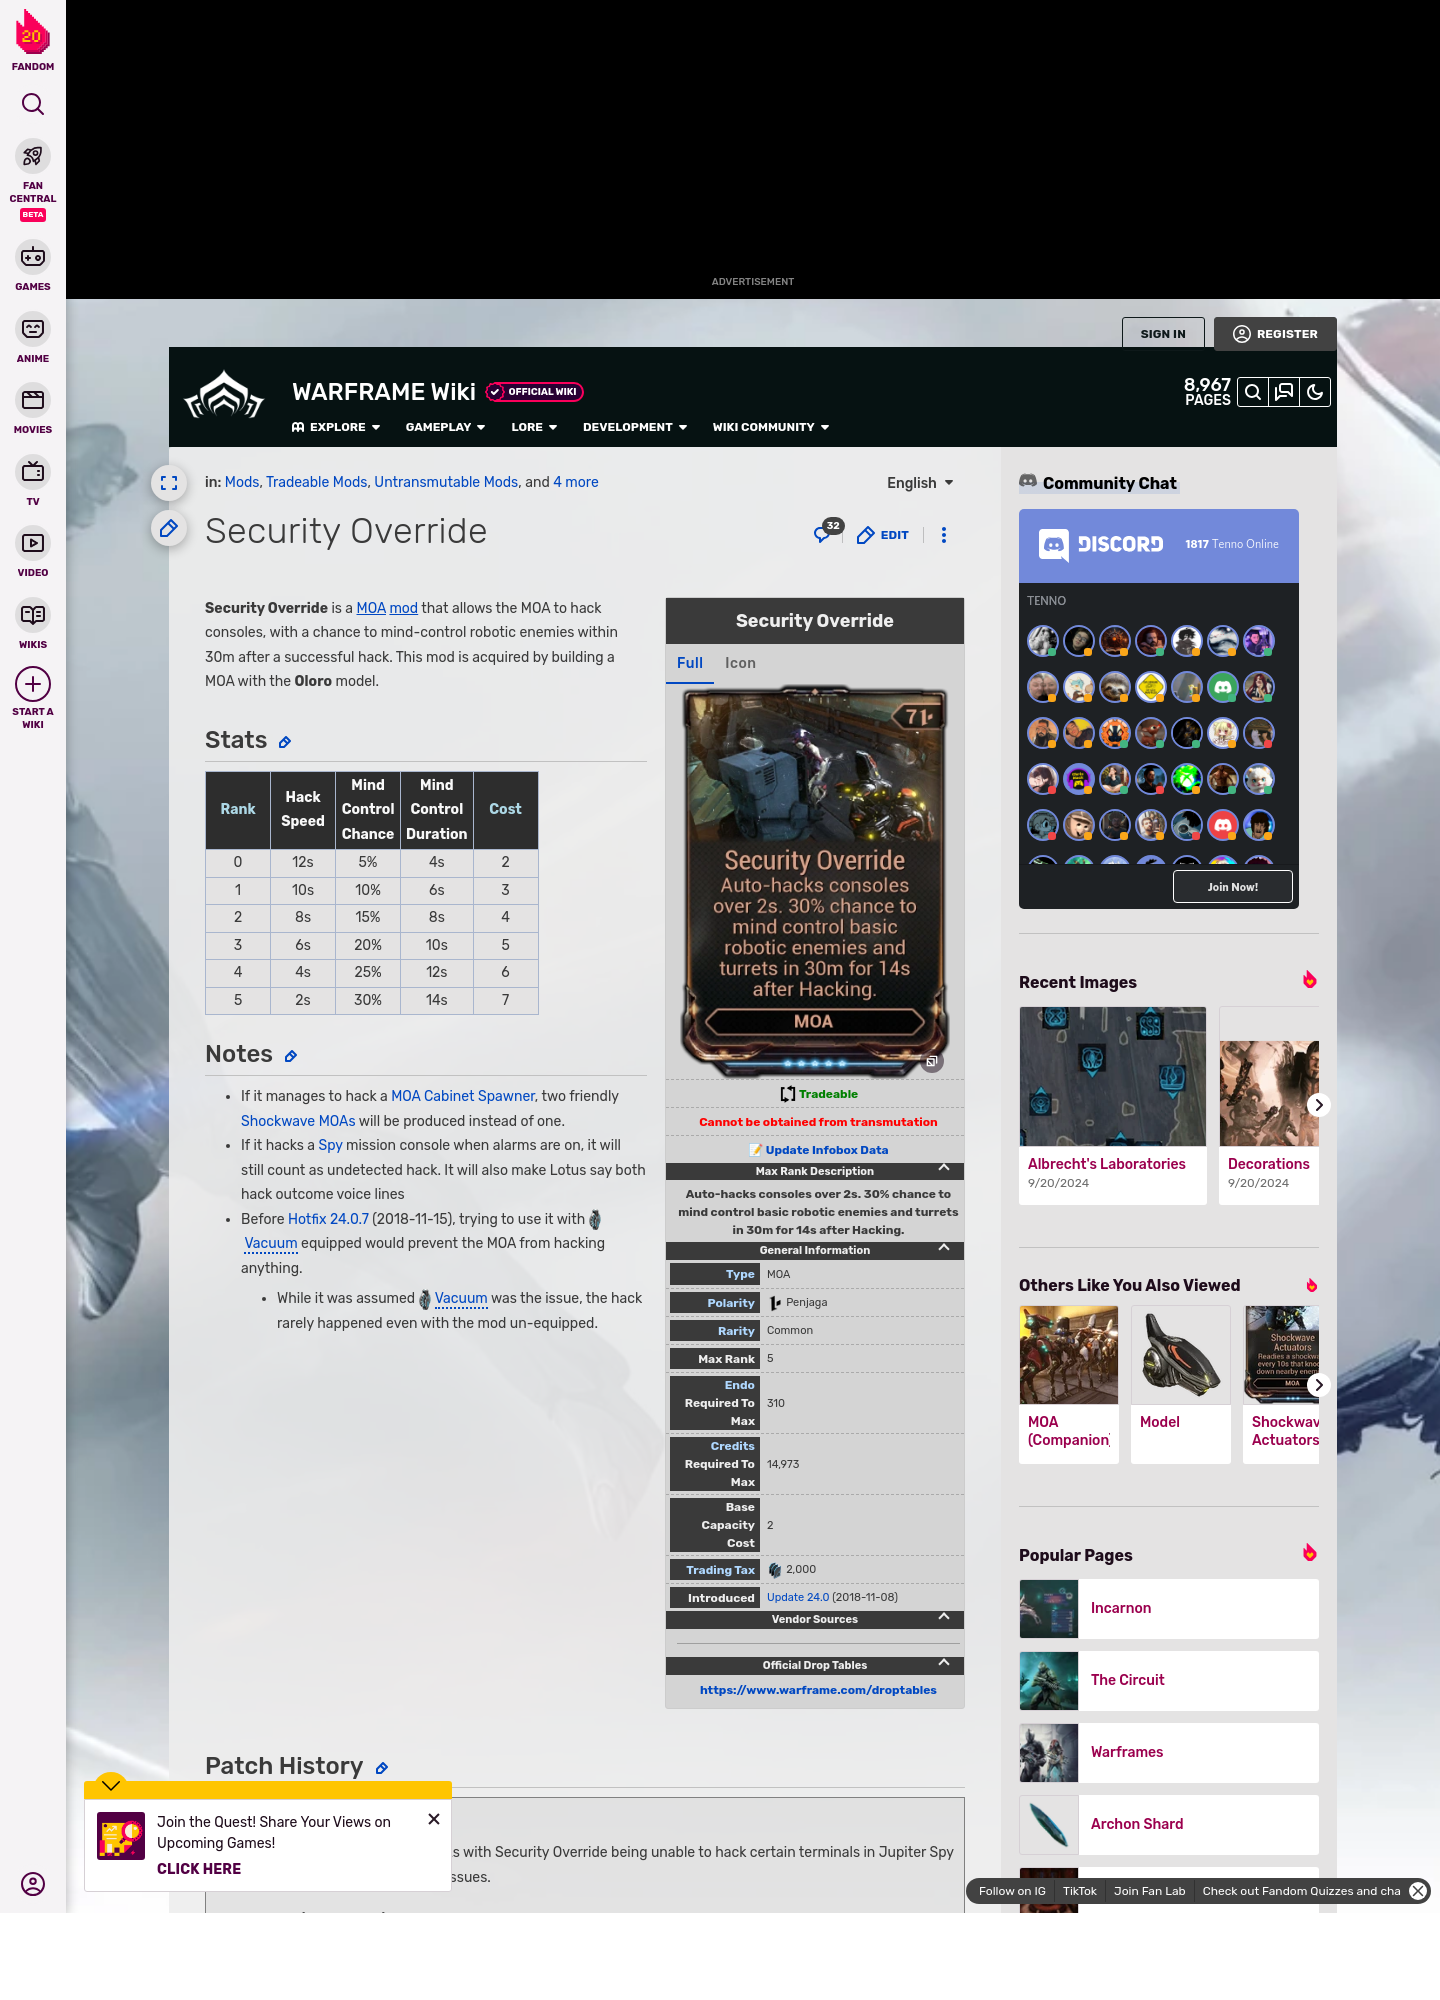1440x2000 pixels.
Task: Open the Archon Shard popular page
Action: pyautogui.click(x=1169, y=1824)
